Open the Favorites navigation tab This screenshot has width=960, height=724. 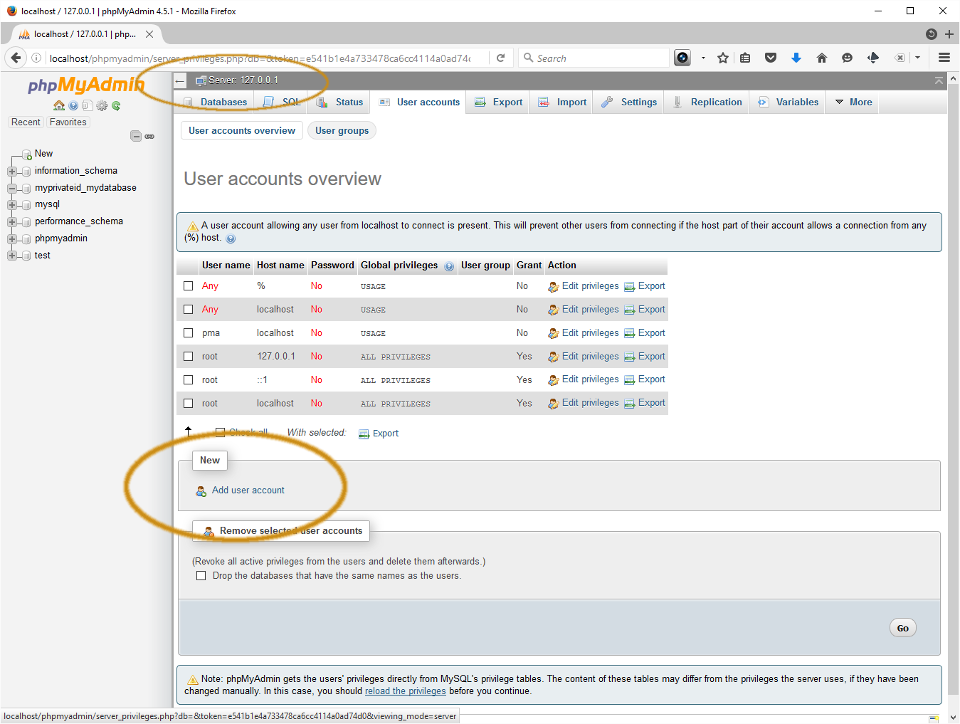pyautogui.click(x=68, y=122)
